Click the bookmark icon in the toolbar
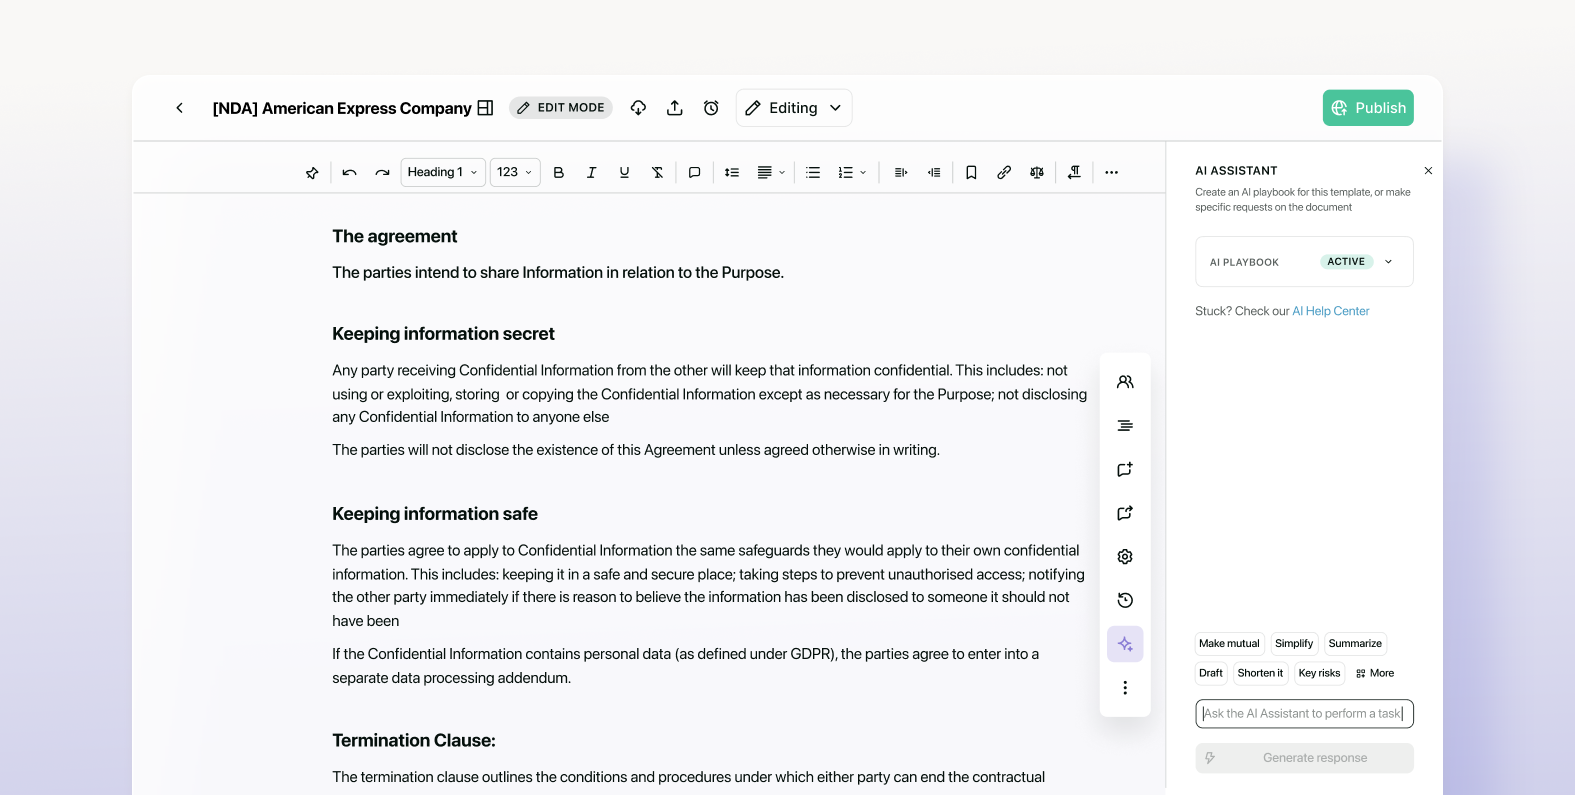 [971, 172]
